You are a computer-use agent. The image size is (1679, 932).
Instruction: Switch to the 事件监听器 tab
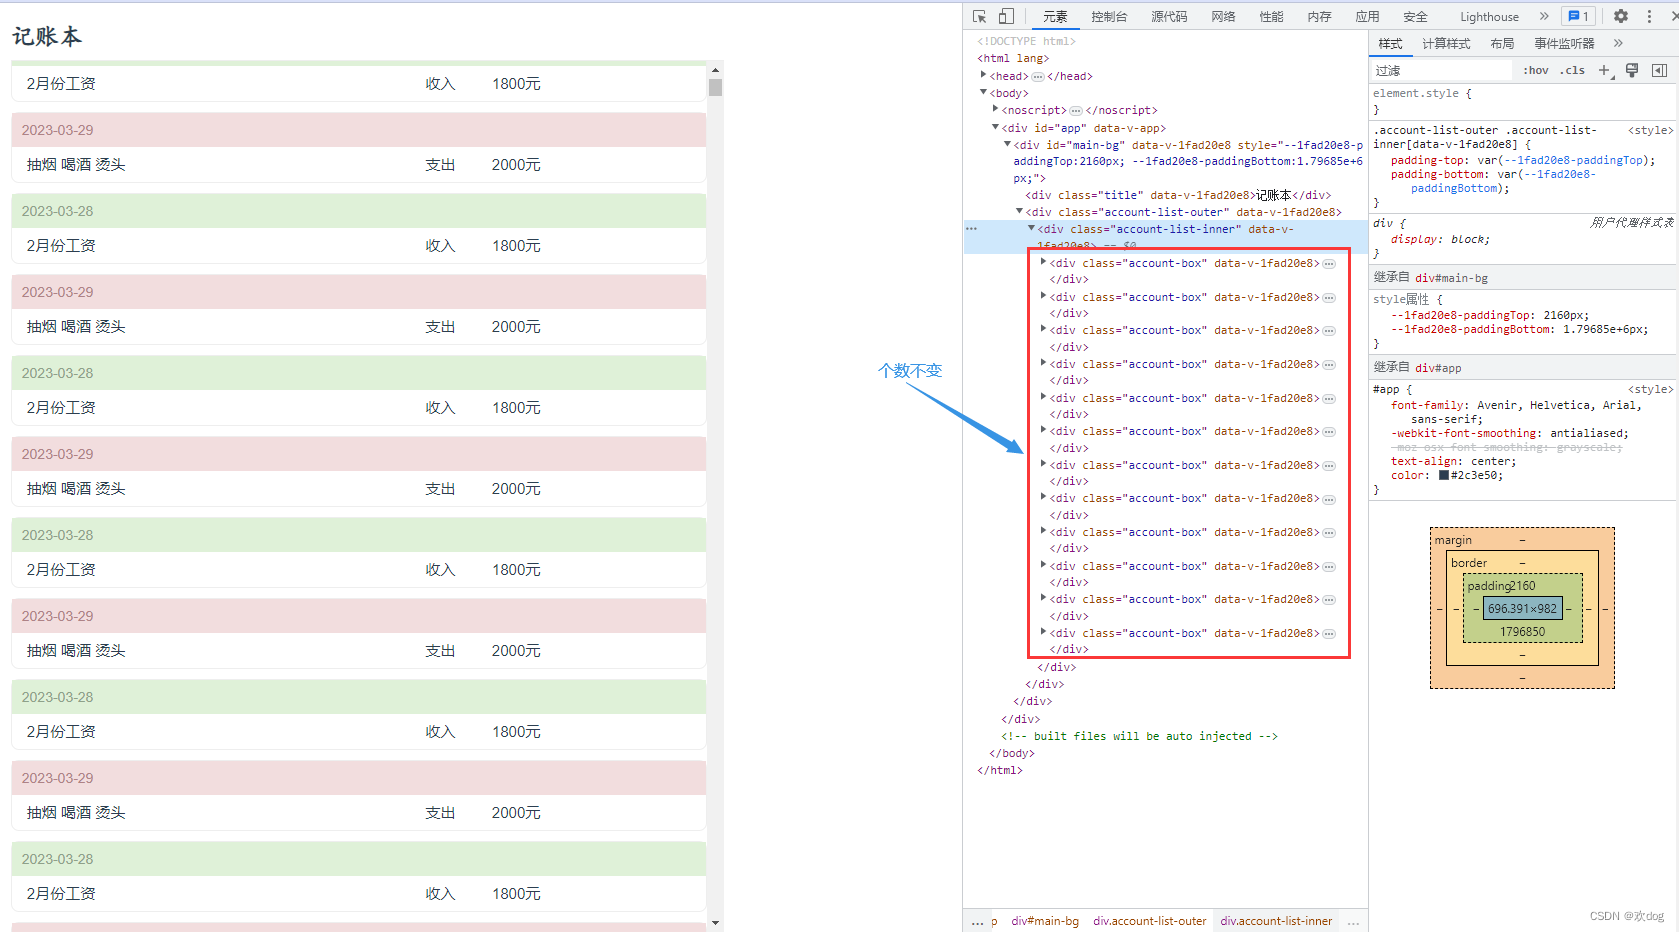(1564, 43)
